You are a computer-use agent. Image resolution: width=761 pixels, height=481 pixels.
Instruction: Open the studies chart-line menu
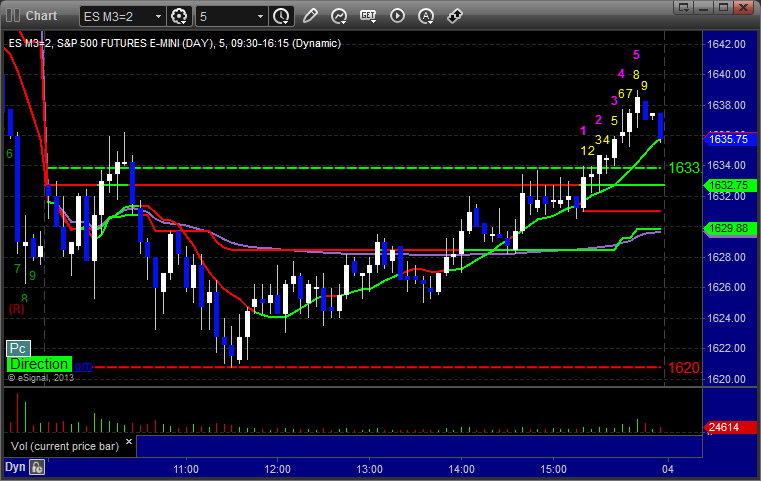[339, 16]
